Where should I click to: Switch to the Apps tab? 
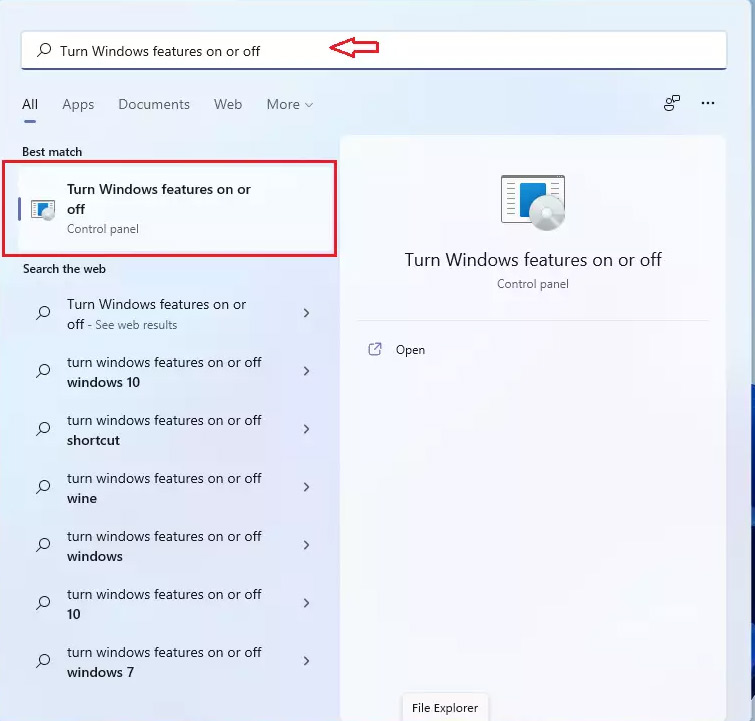pyautogui.click(x=78, y=105)
